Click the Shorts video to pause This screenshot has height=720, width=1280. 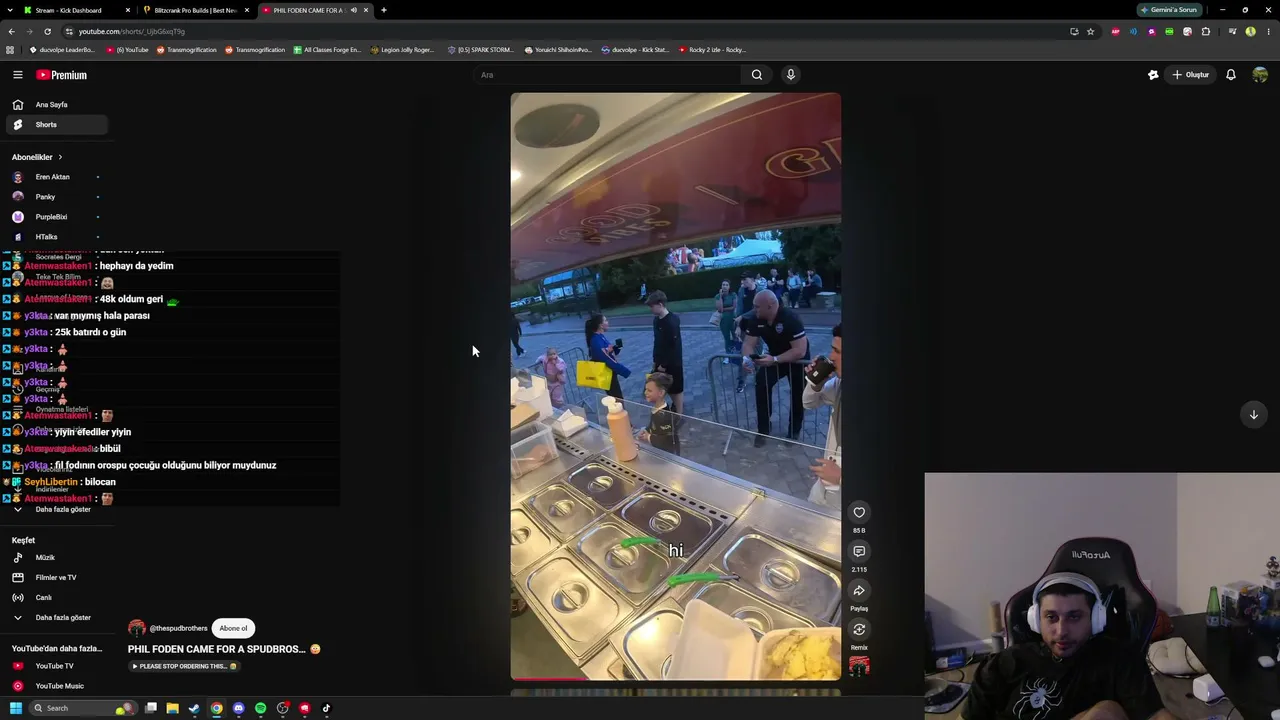coord(676,386)
